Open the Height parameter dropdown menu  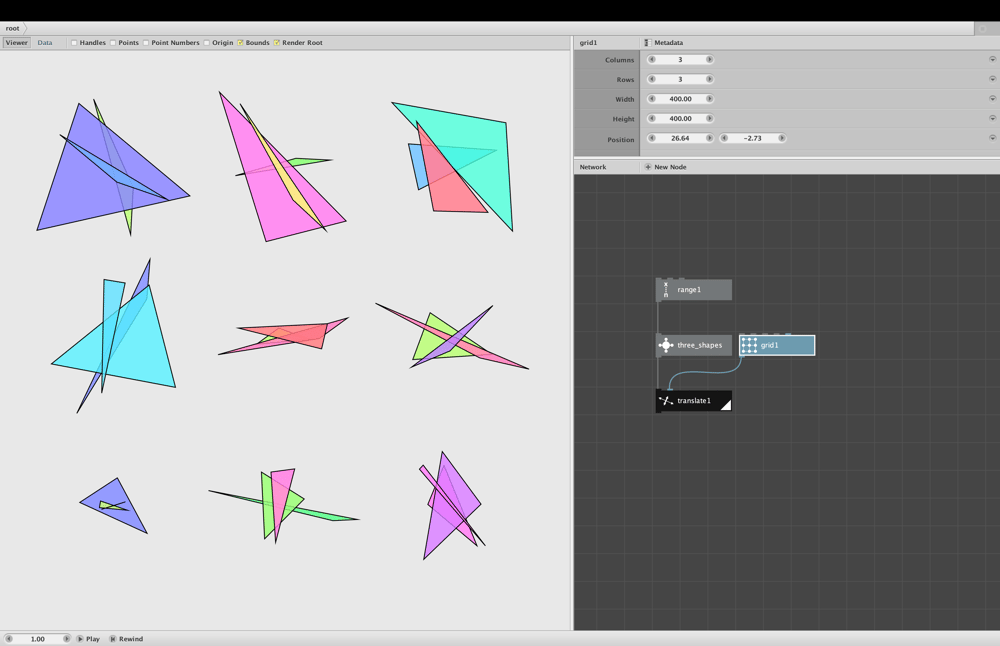click(992, 119)
